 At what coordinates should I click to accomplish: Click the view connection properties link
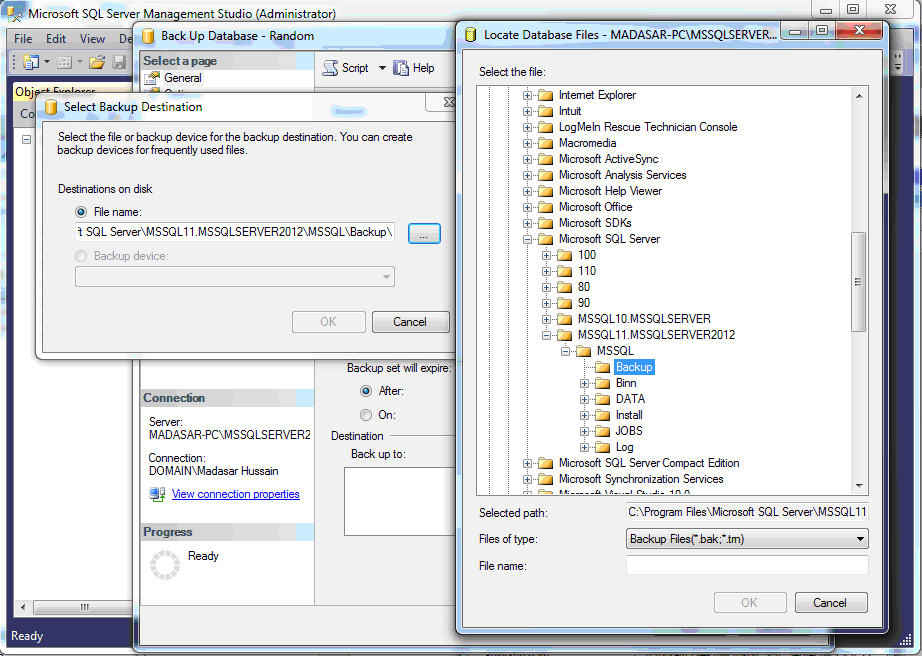click(x=235, y=494)
